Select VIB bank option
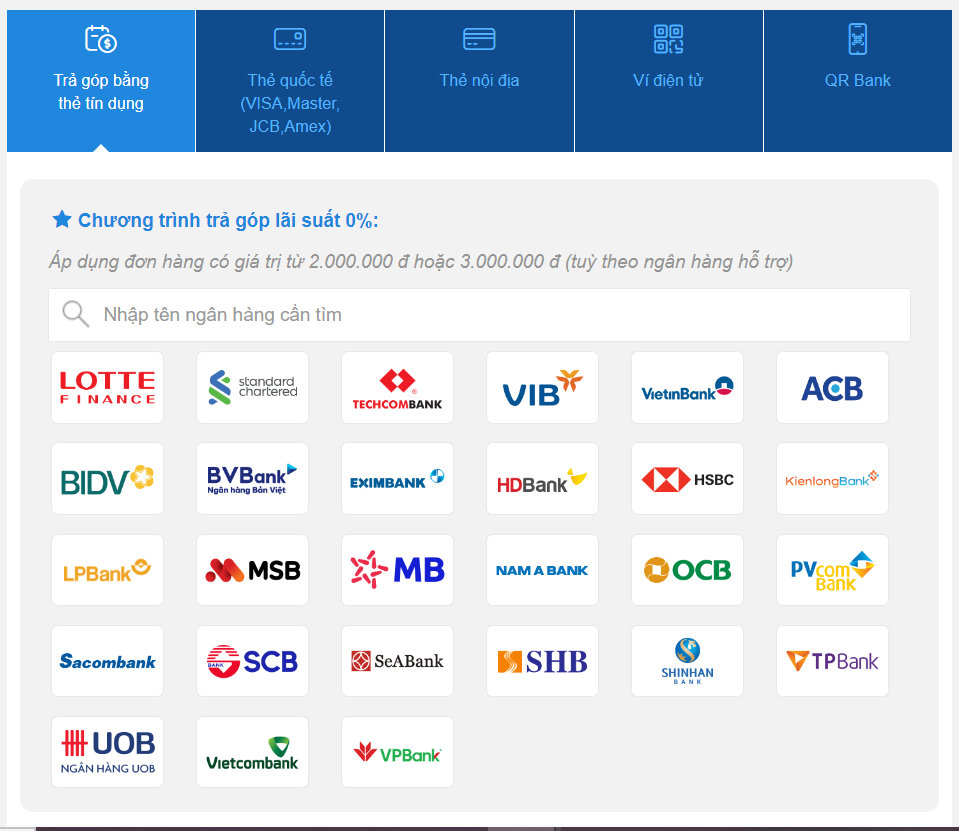This screenshot has height=831, width=959. click(542, 388)
